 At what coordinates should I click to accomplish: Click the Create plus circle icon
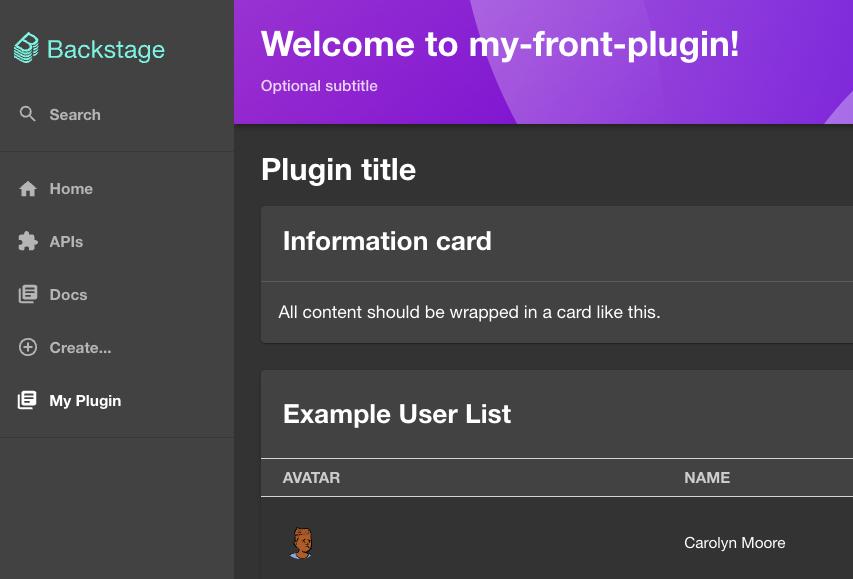click(x=28, y=348)
